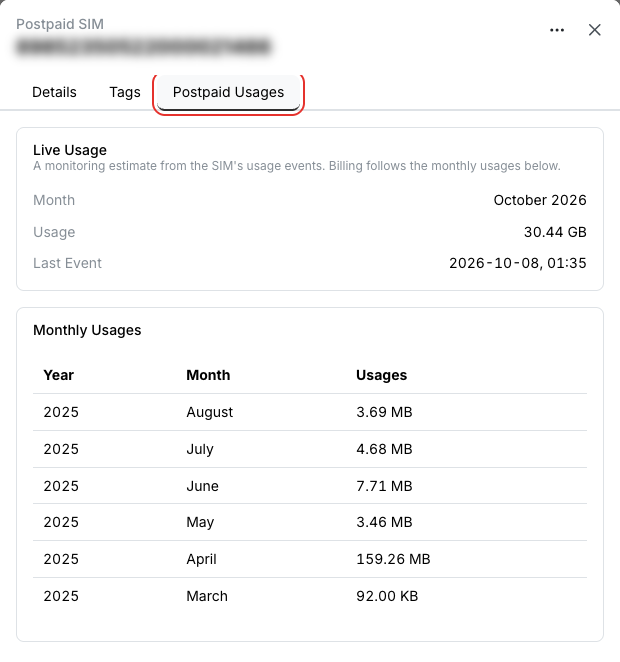
Task: Click the Month column header
Action: point(208,375)
